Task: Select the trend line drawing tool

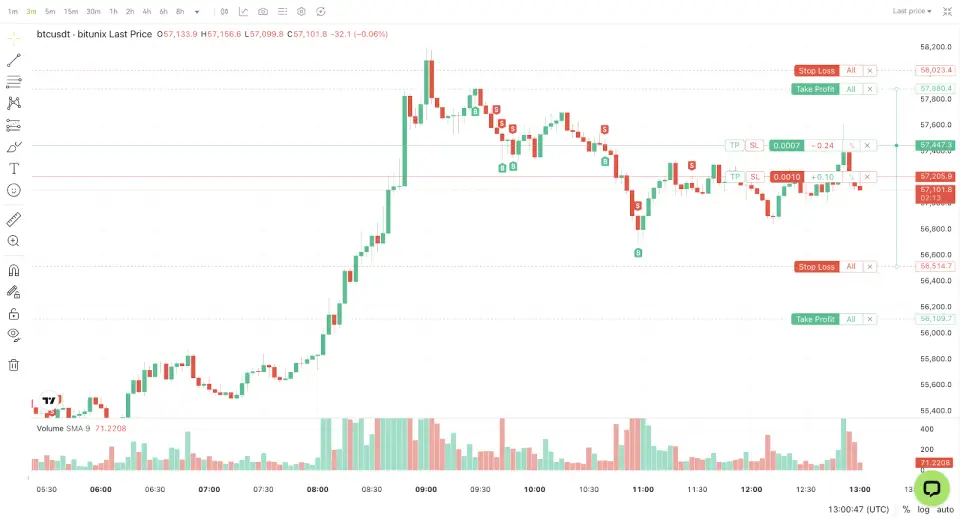Action: tap(14, 60)
